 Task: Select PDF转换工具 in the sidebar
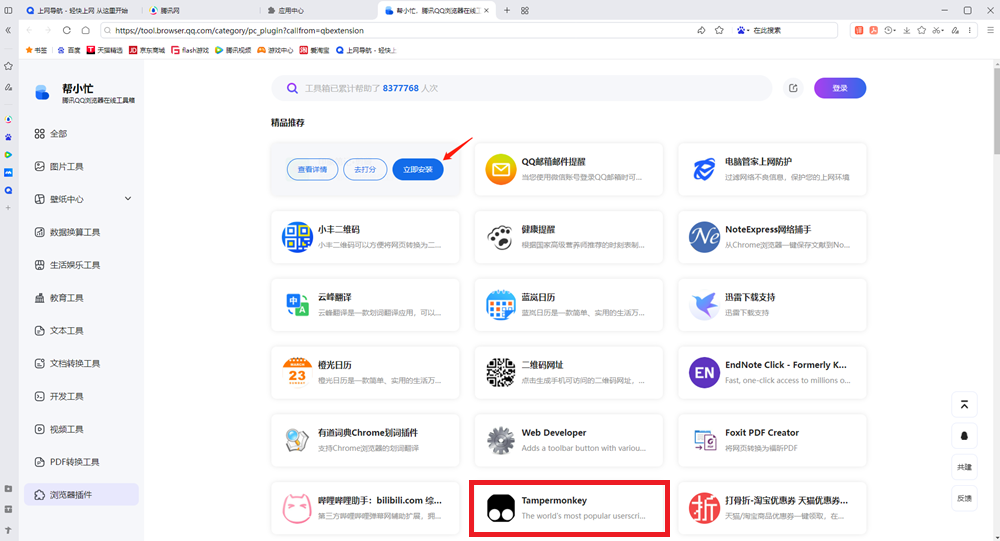tap(75, 462)
